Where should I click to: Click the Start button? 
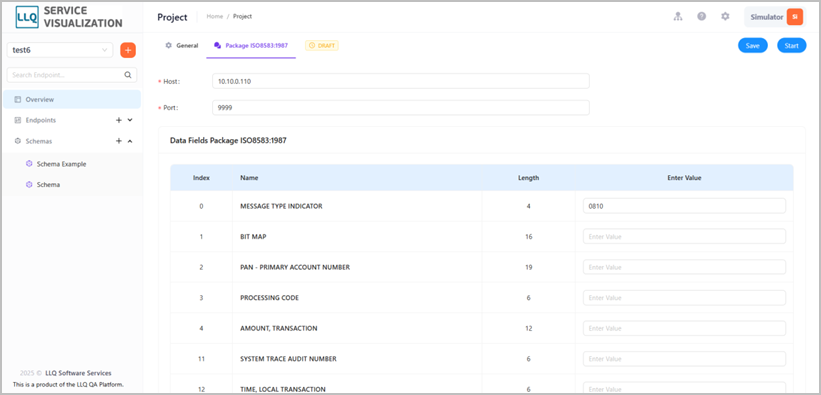point(792,46)
